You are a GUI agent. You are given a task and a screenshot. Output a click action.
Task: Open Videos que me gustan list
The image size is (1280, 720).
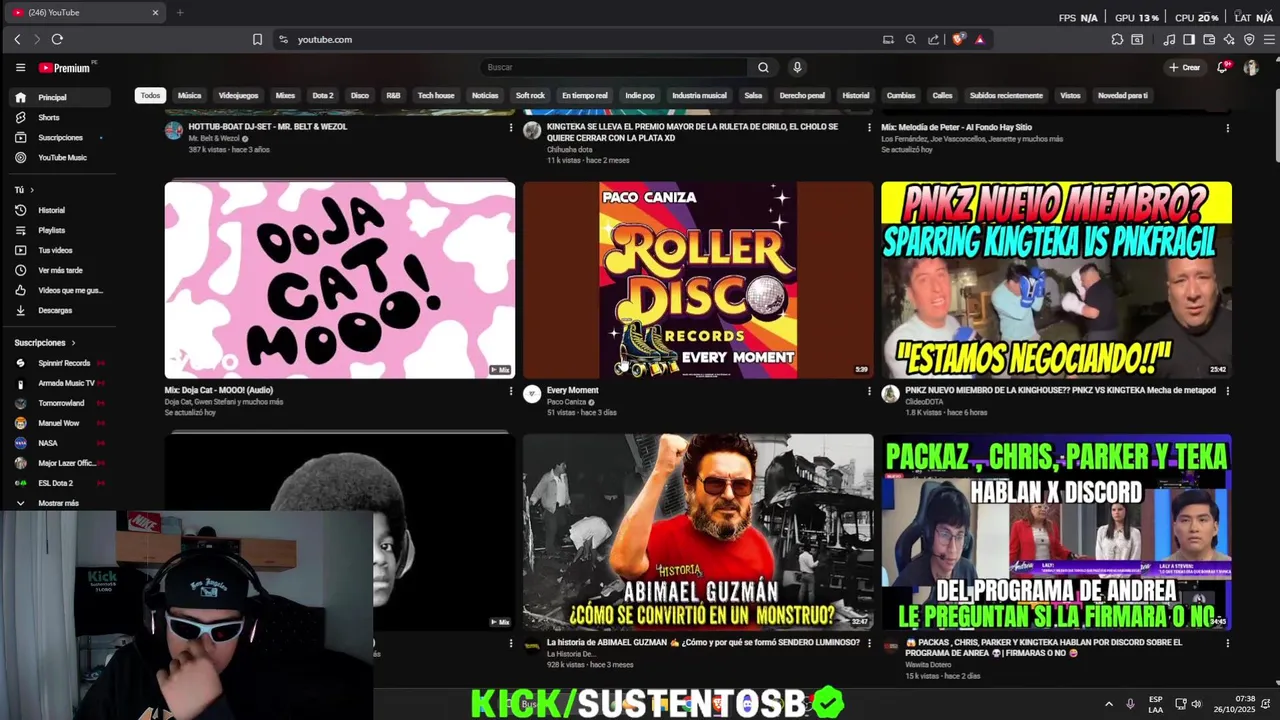(x=58, y=291)
